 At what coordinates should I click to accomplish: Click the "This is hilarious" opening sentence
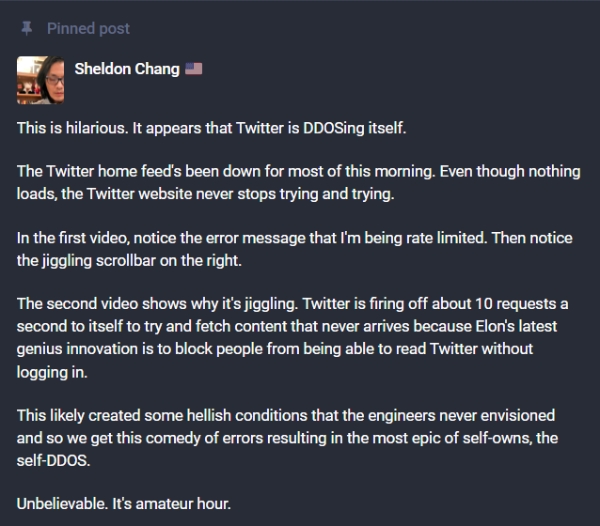[73, 128]
